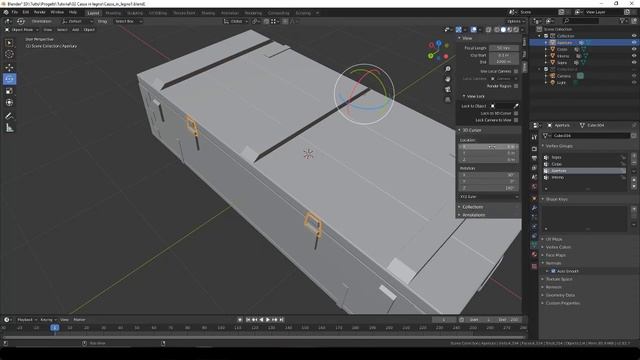This screenshot has width=640, height=360.
Task: Click the pan view hand icon
Action: click(x=448, y=79)
